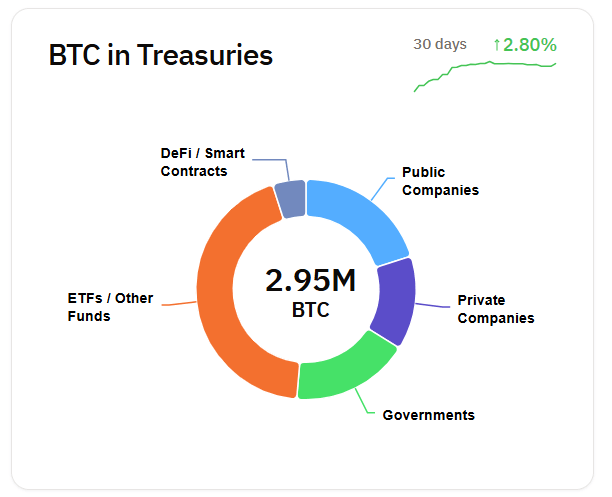Click the Private Companies label text
The height and width of the screenshot is (497, 612).
(495, 309)
